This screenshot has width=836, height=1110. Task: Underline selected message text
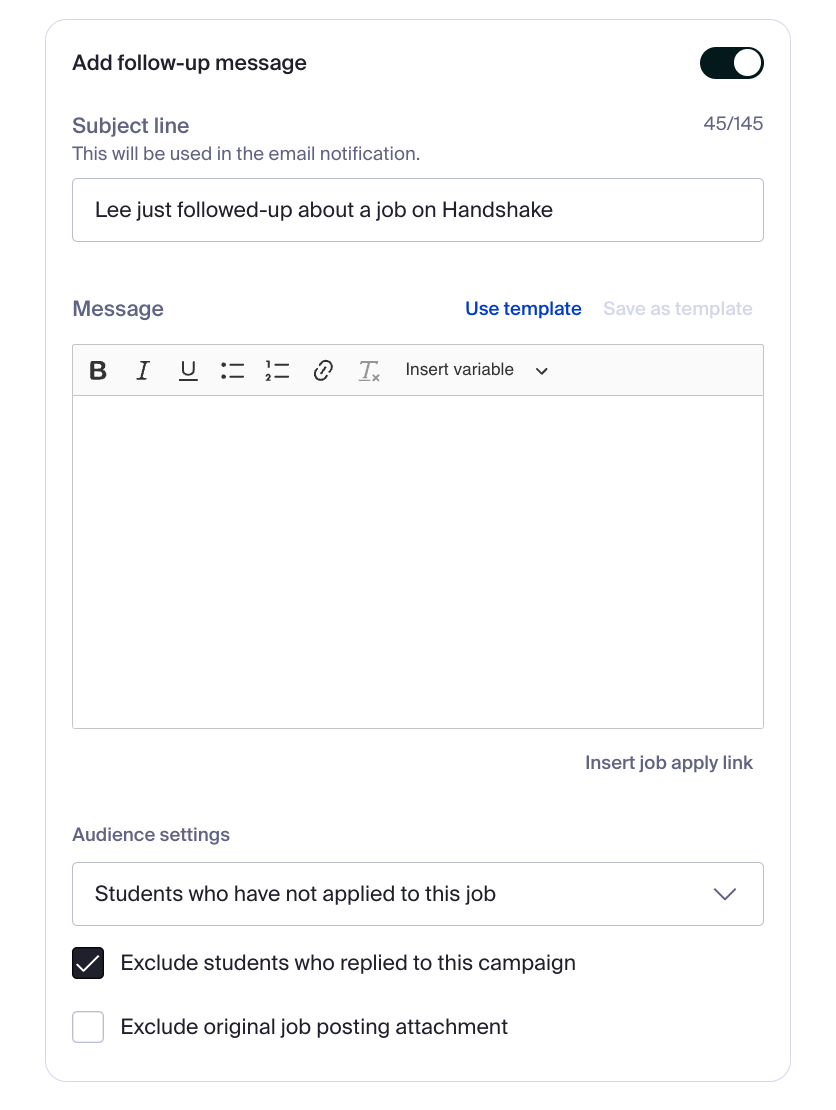pyautogui.click(x=188, y=370)
